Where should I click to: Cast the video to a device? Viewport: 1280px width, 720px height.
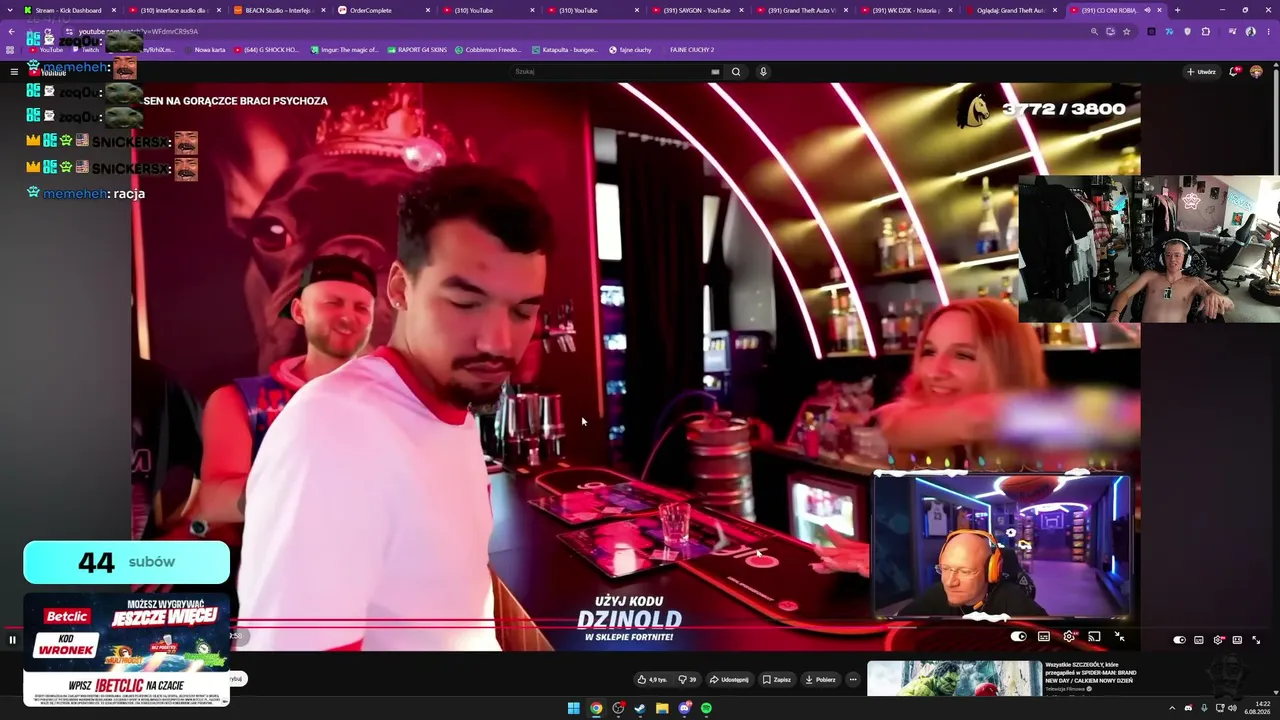click(x=1094, y=637)
